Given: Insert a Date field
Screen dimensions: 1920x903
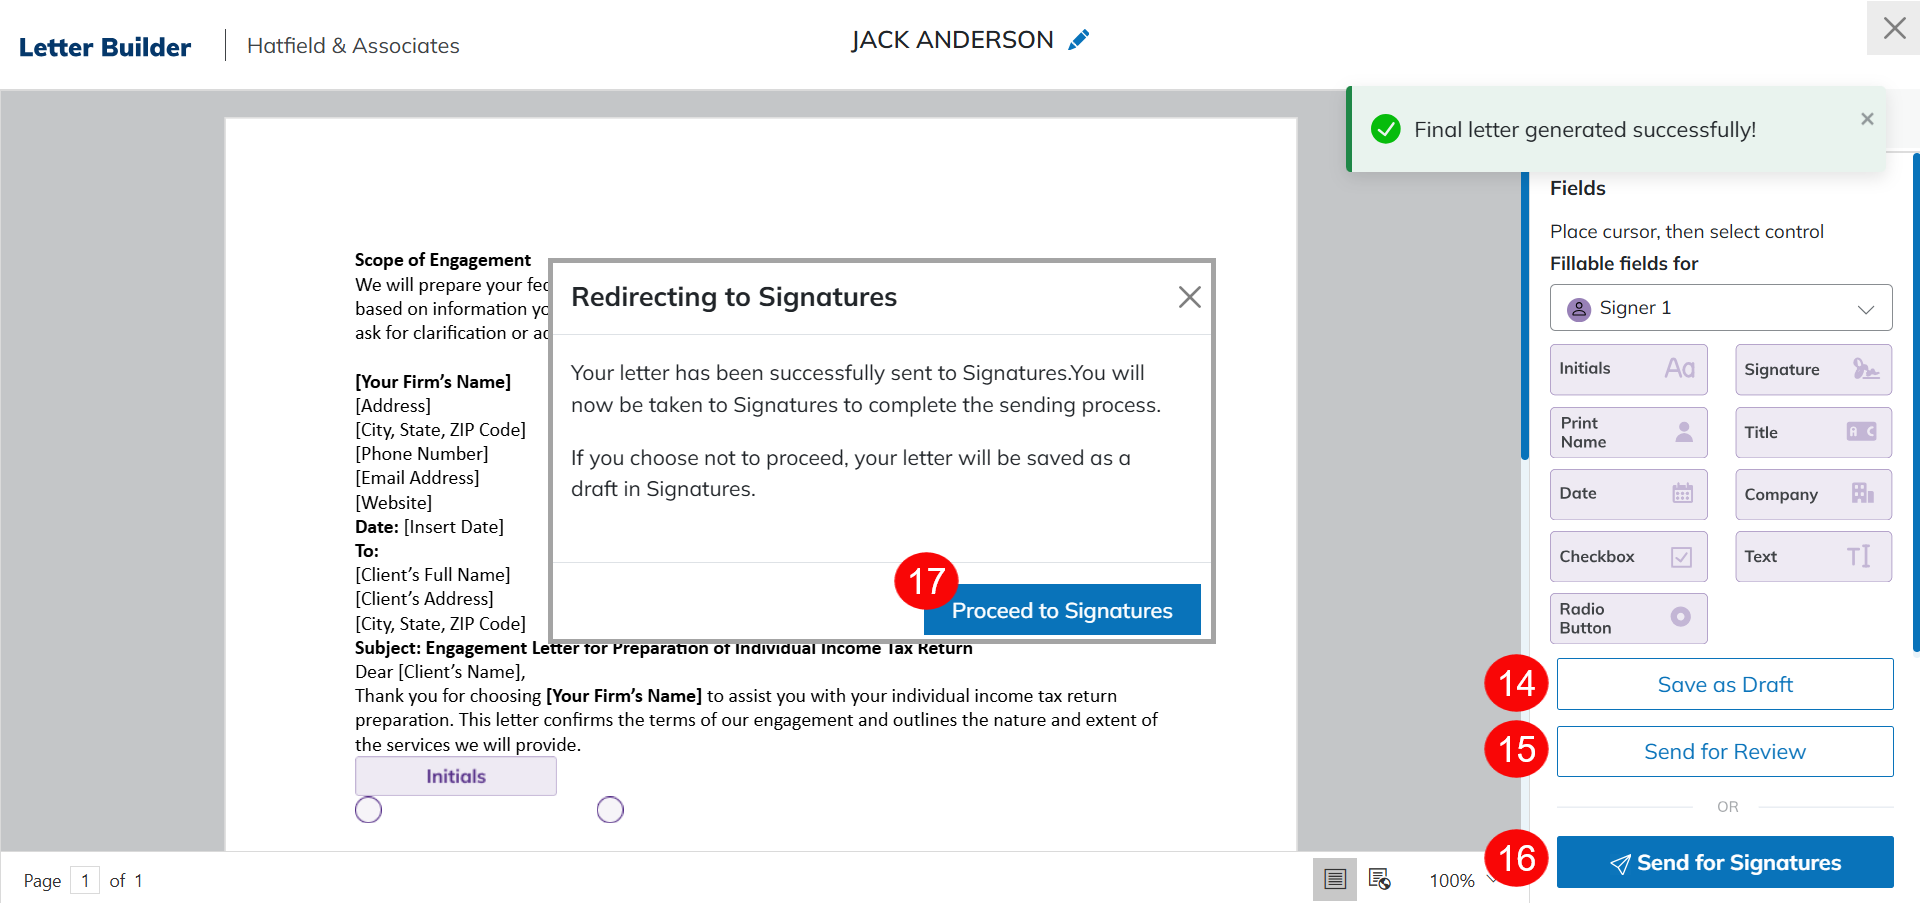Looking at the screenshot, I should [x=1627, y=494].
